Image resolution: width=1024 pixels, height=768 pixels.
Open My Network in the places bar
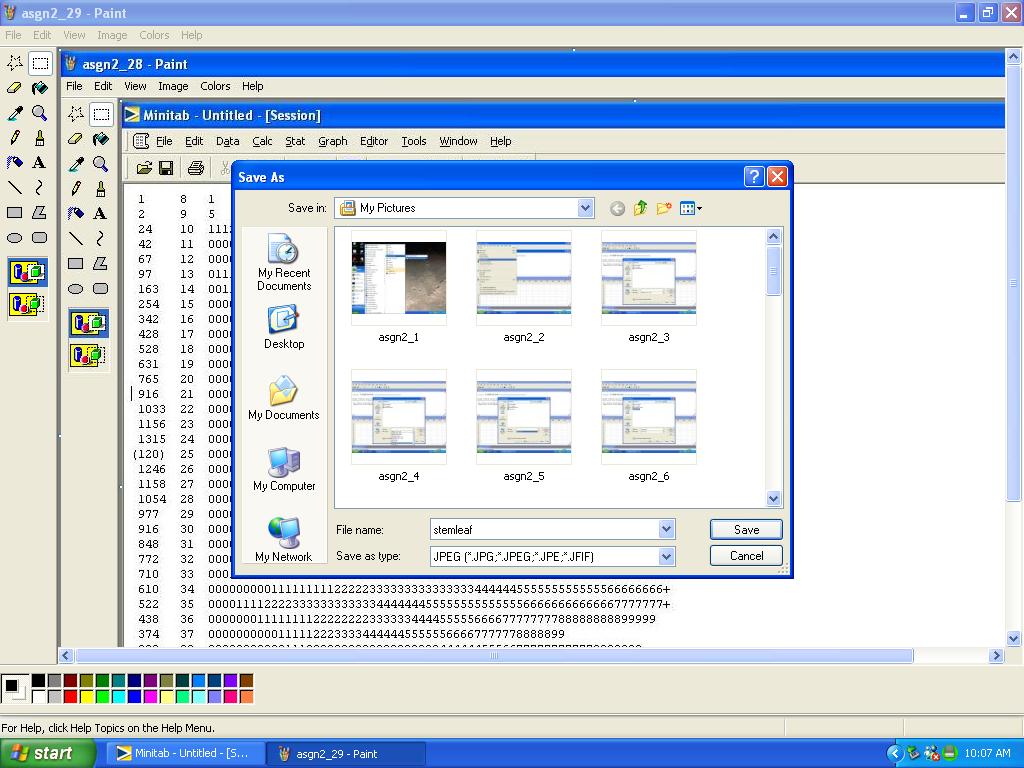(x=284, y=540)
